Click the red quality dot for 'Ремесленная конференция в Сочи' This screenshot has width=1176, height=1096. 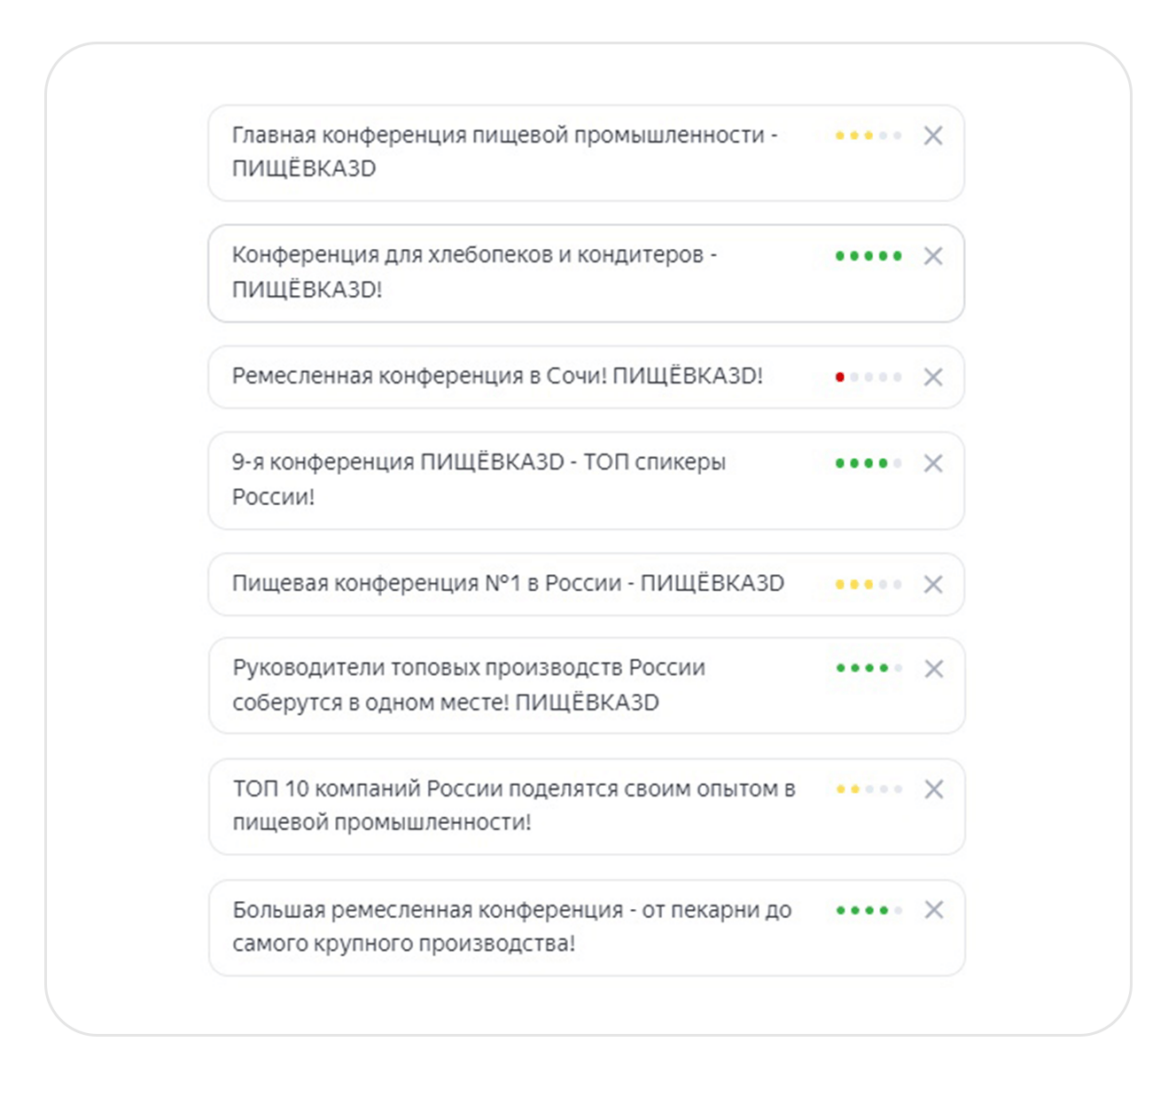pyautogui.click(x=840, y=377)
